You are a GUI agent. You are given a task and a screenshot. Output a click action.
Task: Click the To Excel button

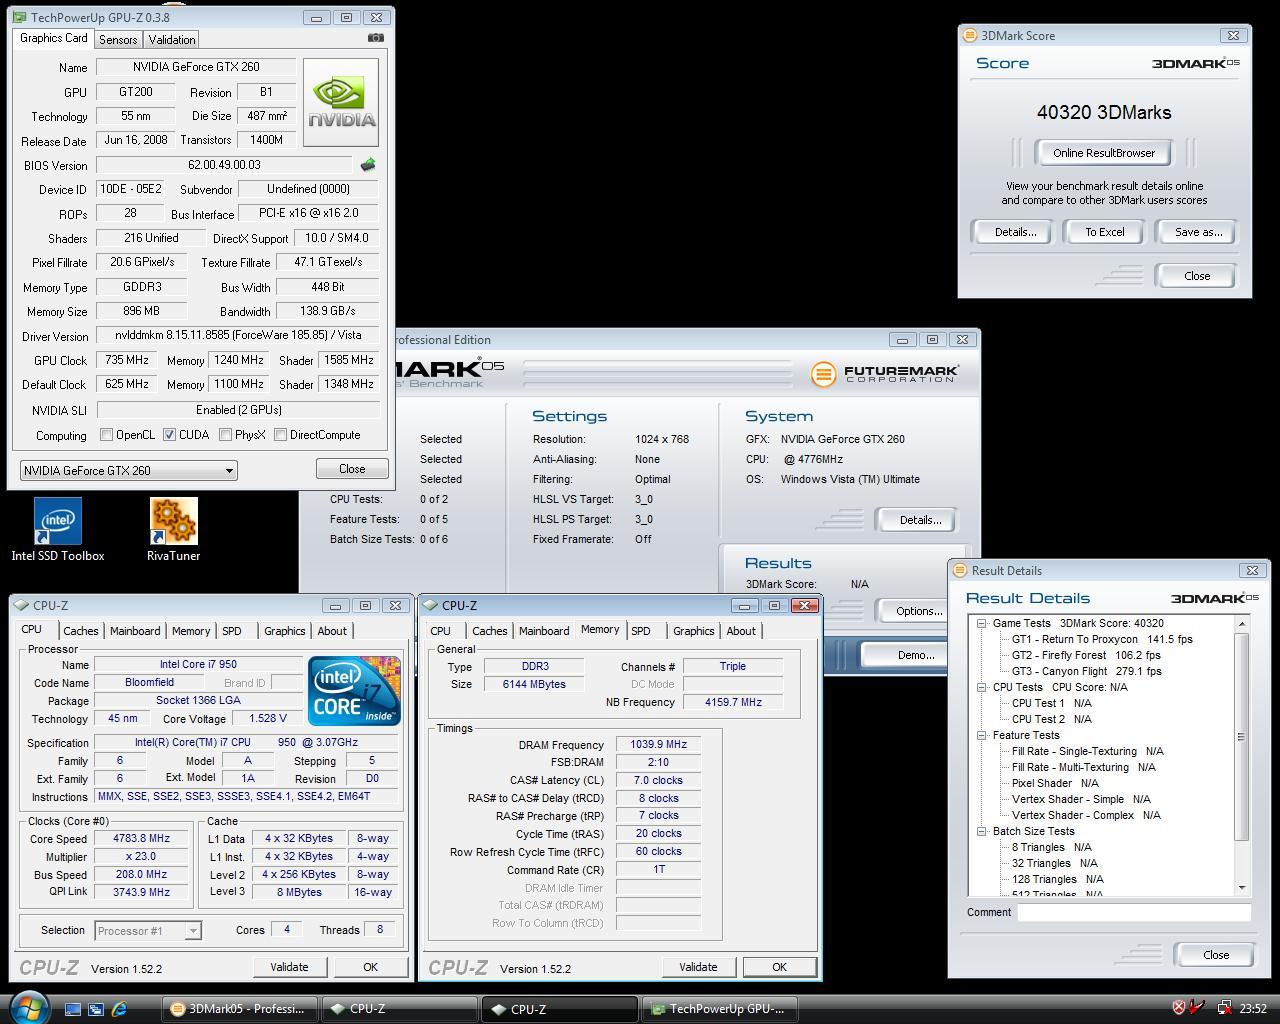coord(1105,232)
